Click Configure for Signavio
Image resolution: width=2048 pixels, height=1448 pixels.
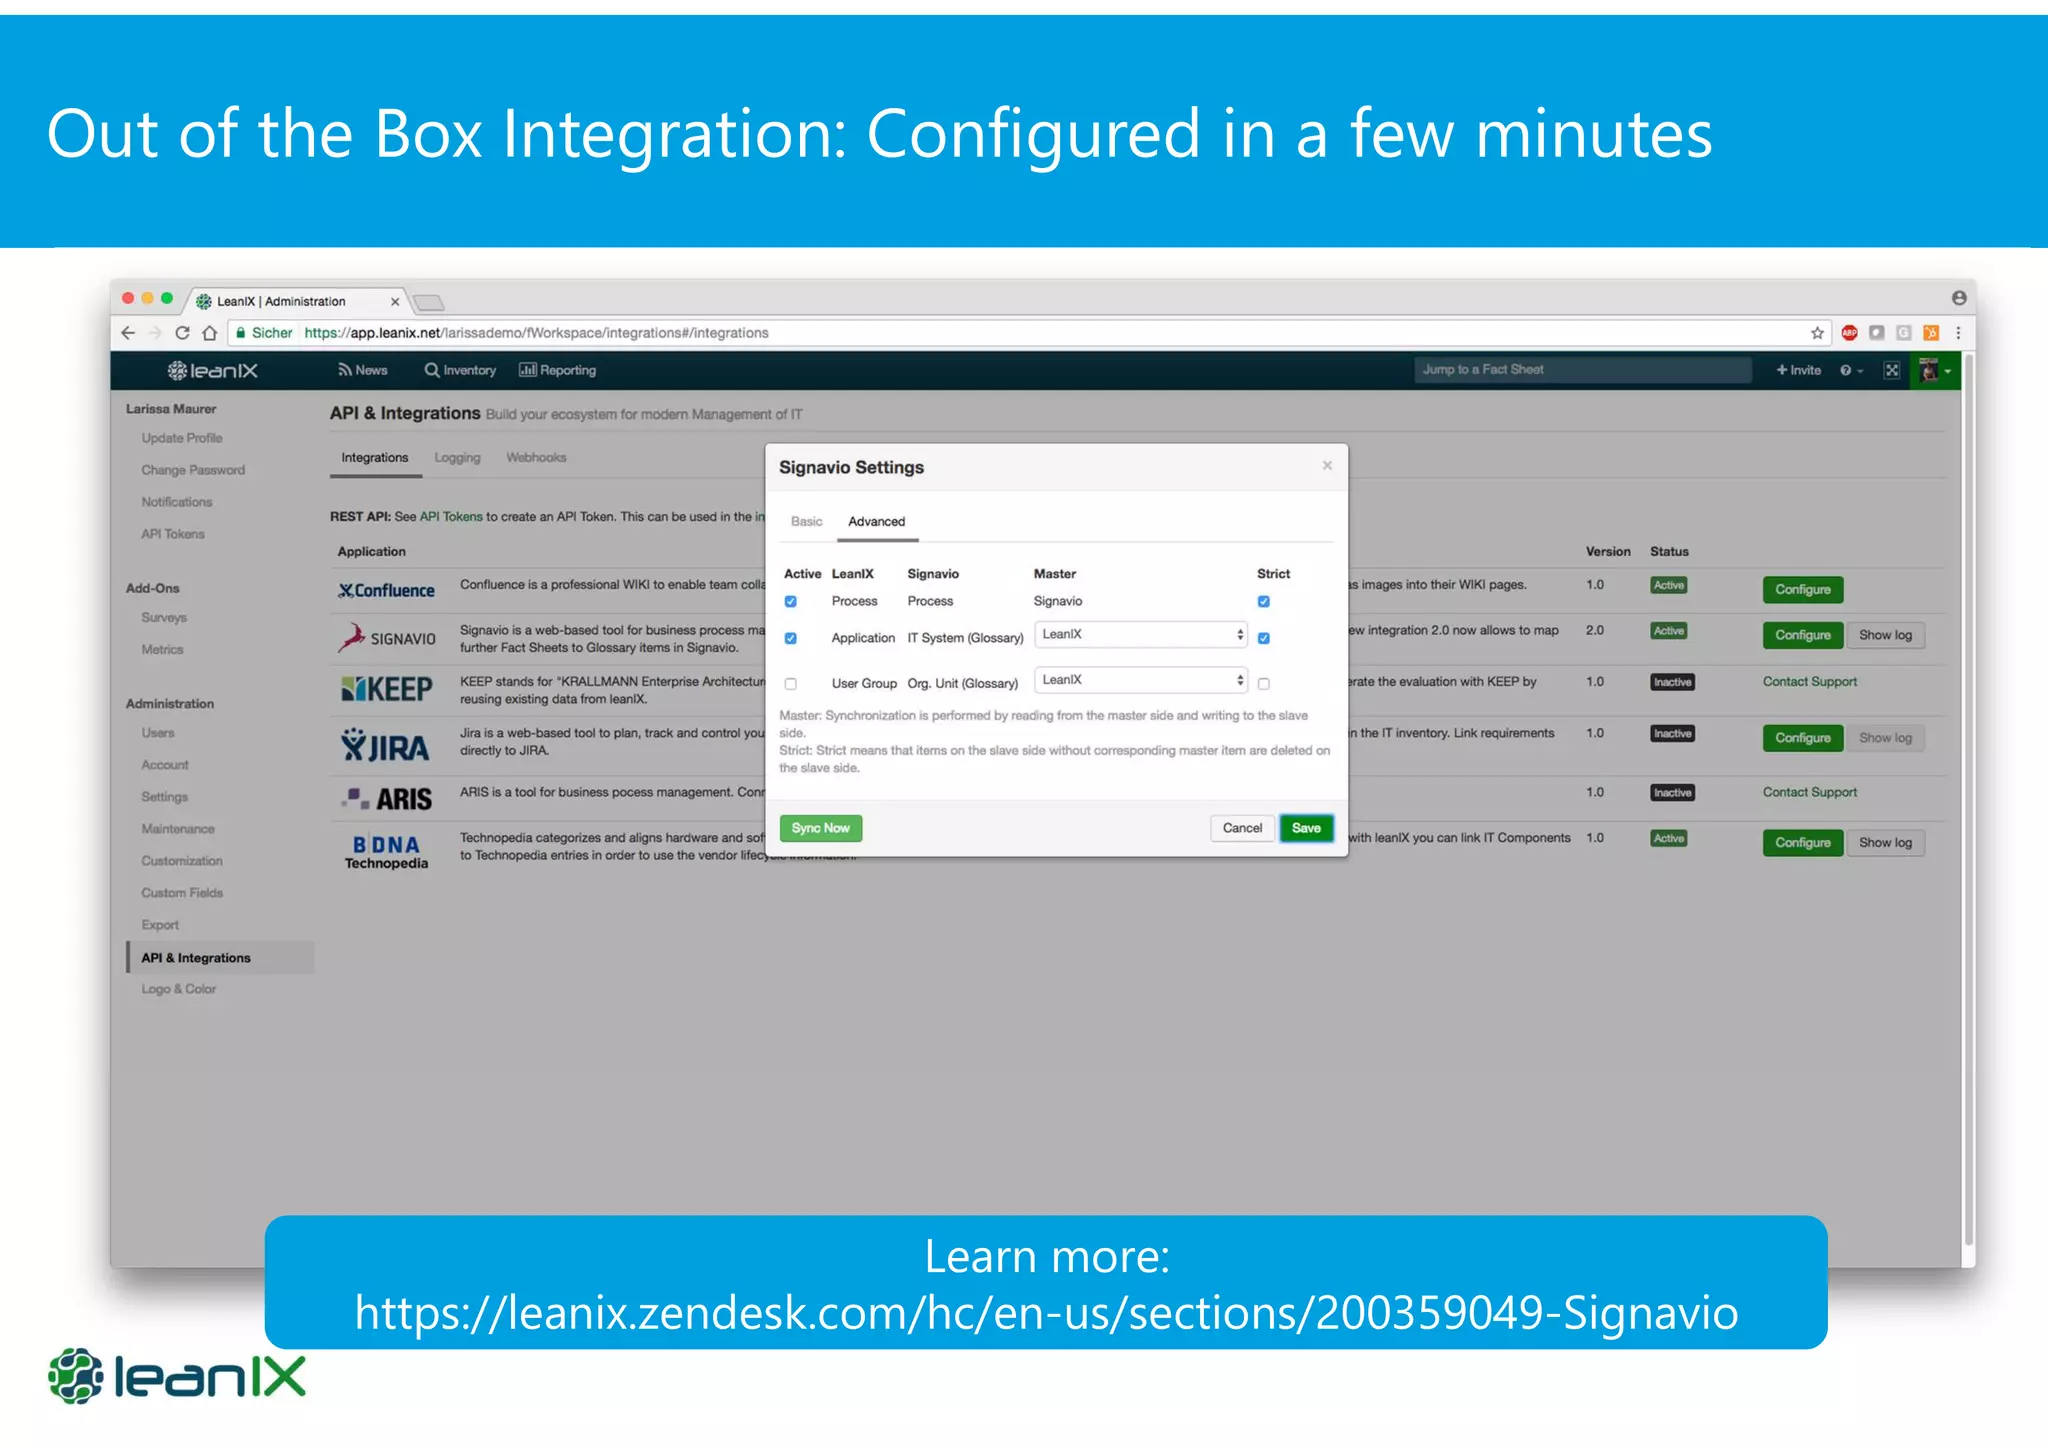tap(1803, 635)
